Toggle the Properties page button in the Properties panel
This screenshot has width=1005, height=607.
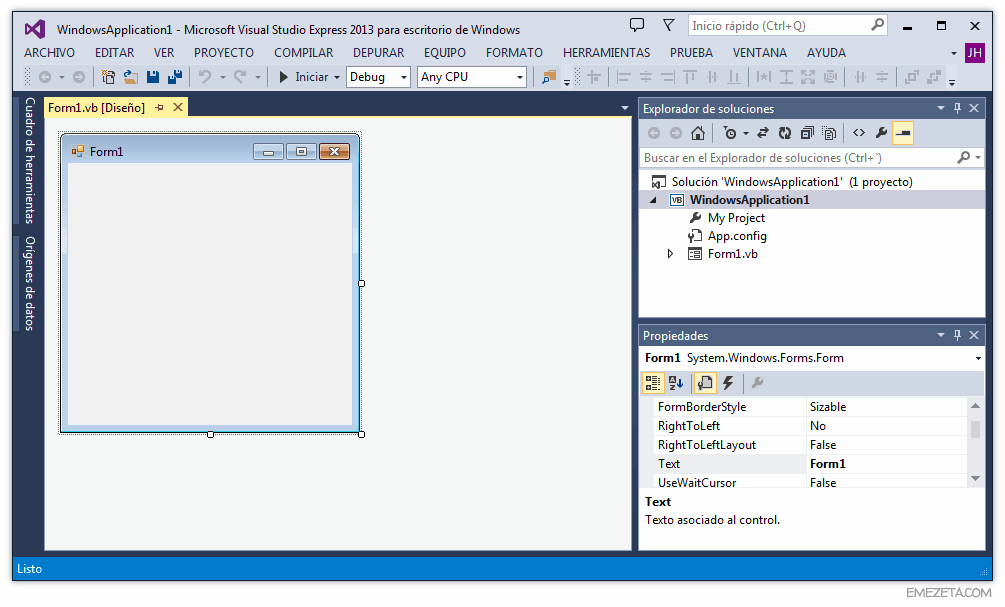click(705, 383)
